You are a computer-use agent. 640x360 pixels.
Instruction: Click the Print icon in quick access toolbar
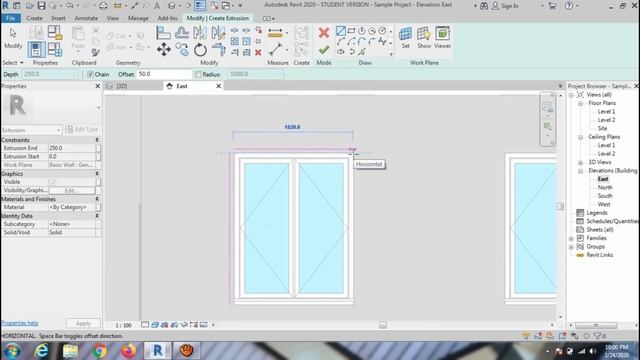104,6
